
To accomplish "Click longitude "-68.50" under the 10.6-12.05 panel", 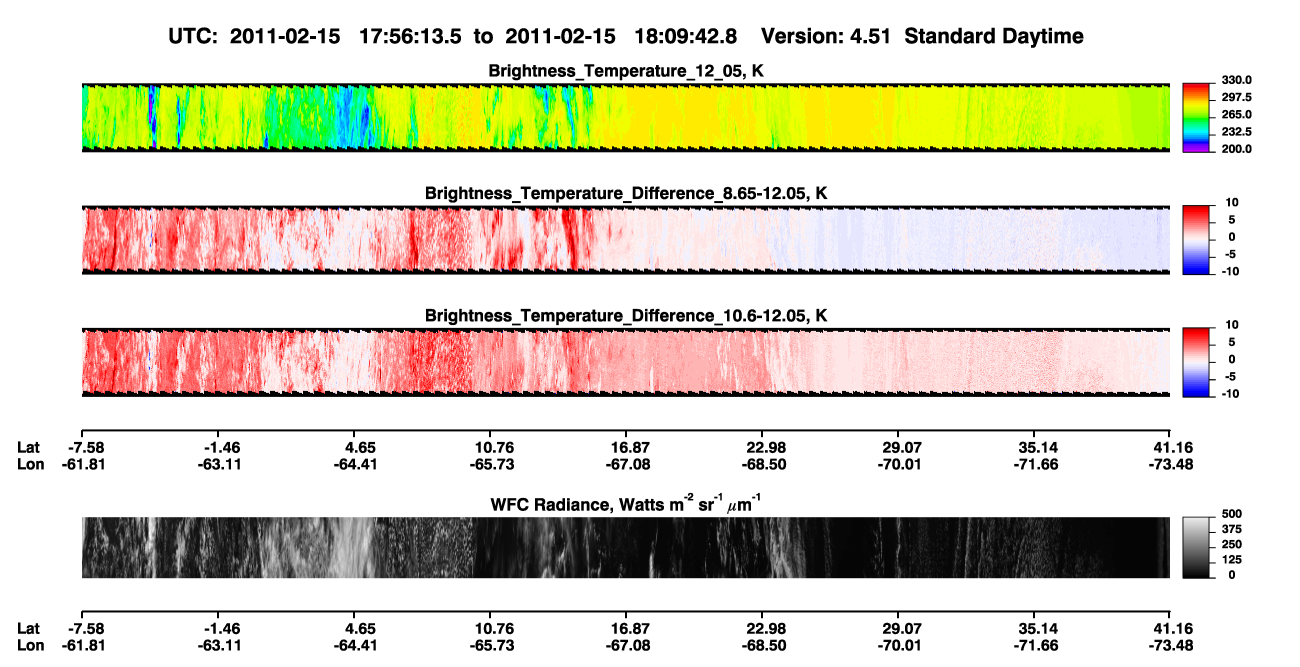I will click(x=763, y=464).
